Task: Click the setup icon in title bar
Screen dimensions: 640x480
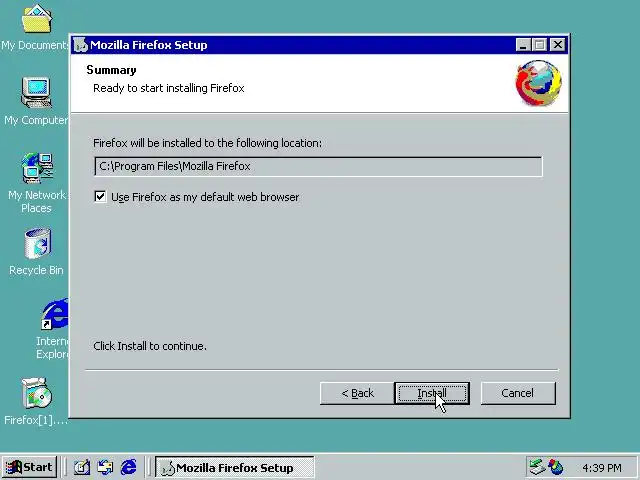Action: [80, 45]
